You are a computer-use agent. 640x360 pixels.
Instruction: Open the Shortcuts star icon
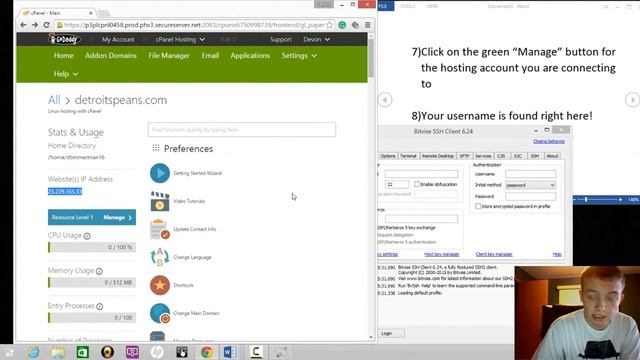click(160, 285)
